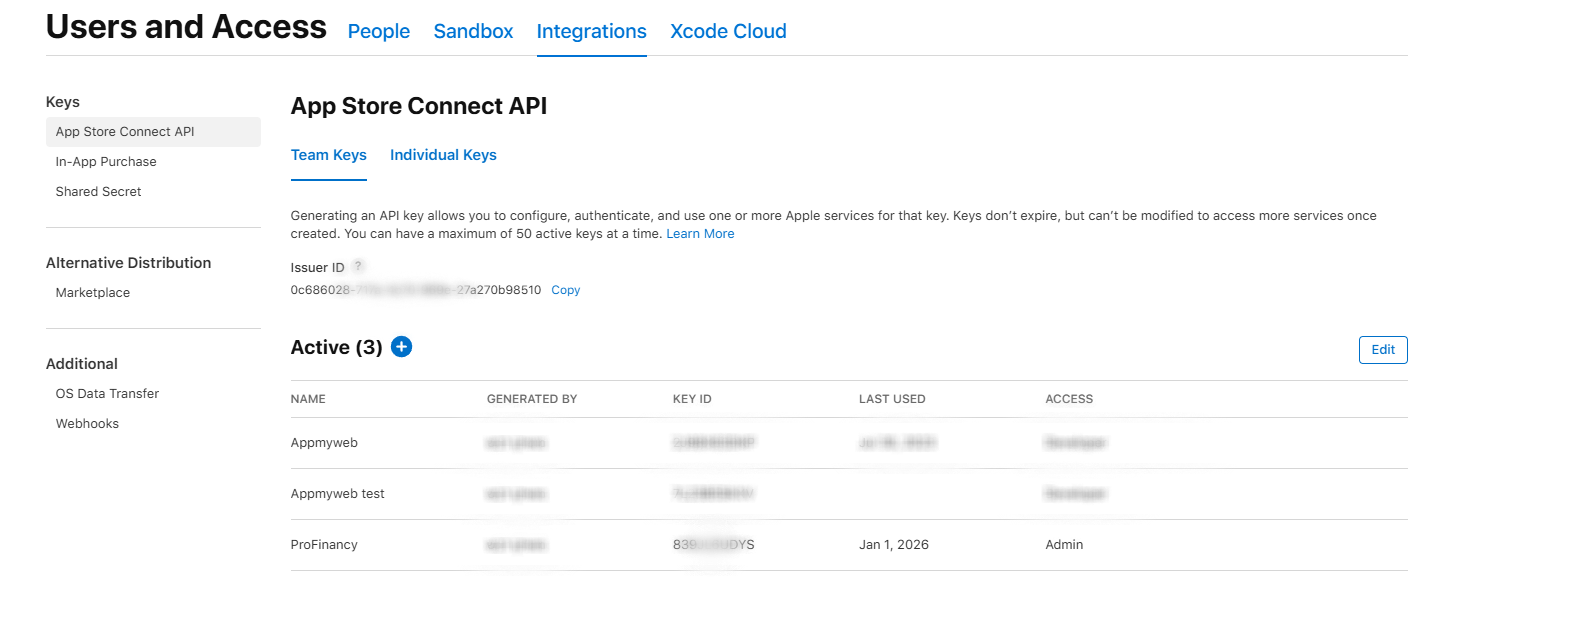This screenshot has height=626, width=1570.
Task: Click the Appmyweb key name
Action: [324, 443]
